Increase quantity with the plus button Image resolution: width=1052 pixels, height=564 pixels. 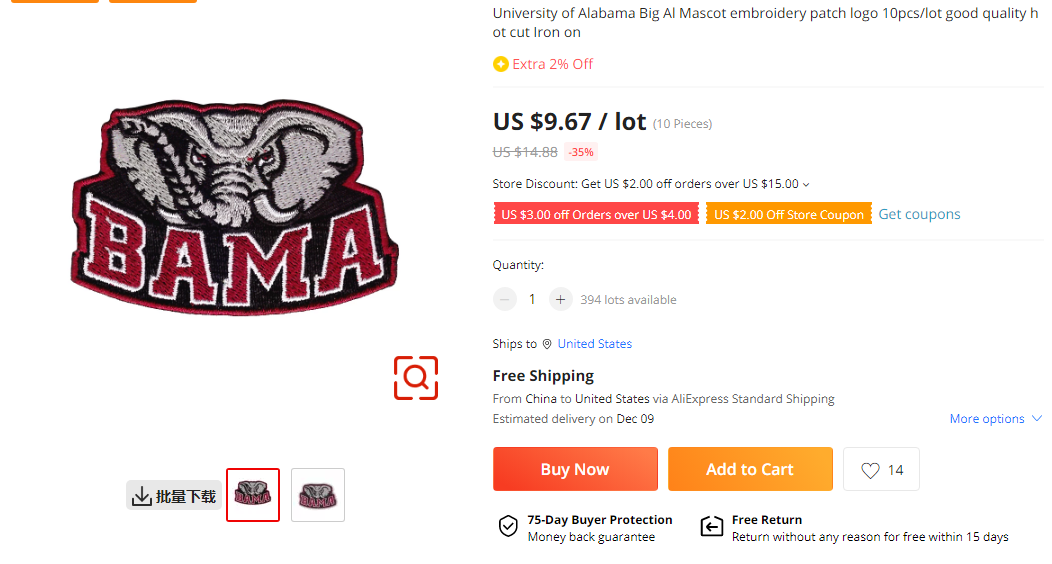point(560,299)
